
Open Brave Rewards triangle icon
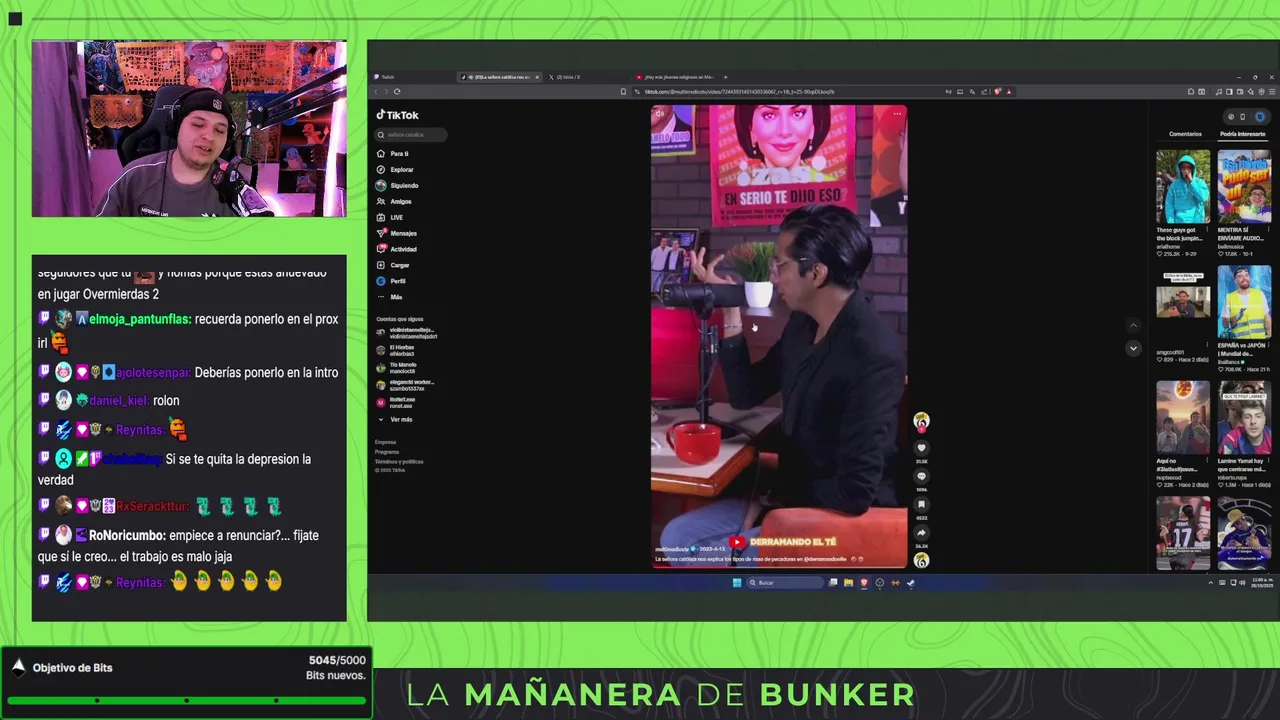click(1009, 92)
